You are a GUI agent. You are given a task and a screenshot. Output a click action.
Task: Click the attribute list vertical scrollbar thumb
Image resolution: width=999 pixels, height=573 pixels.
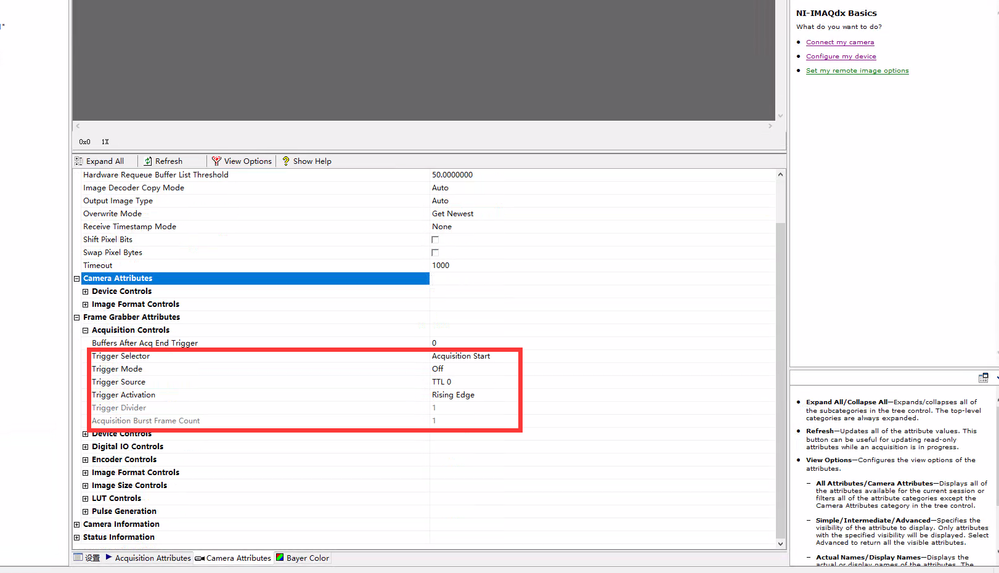[x=780, y=381]
